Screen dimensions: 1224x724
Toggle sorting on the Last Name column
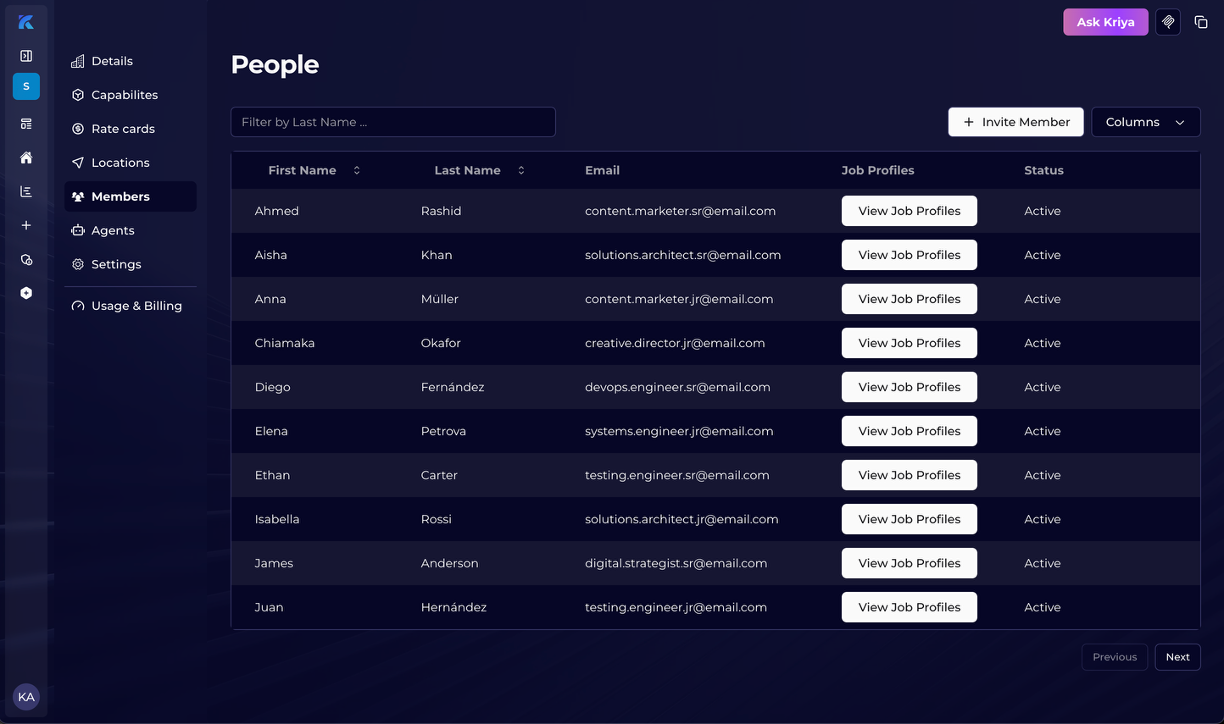(521, 170)
